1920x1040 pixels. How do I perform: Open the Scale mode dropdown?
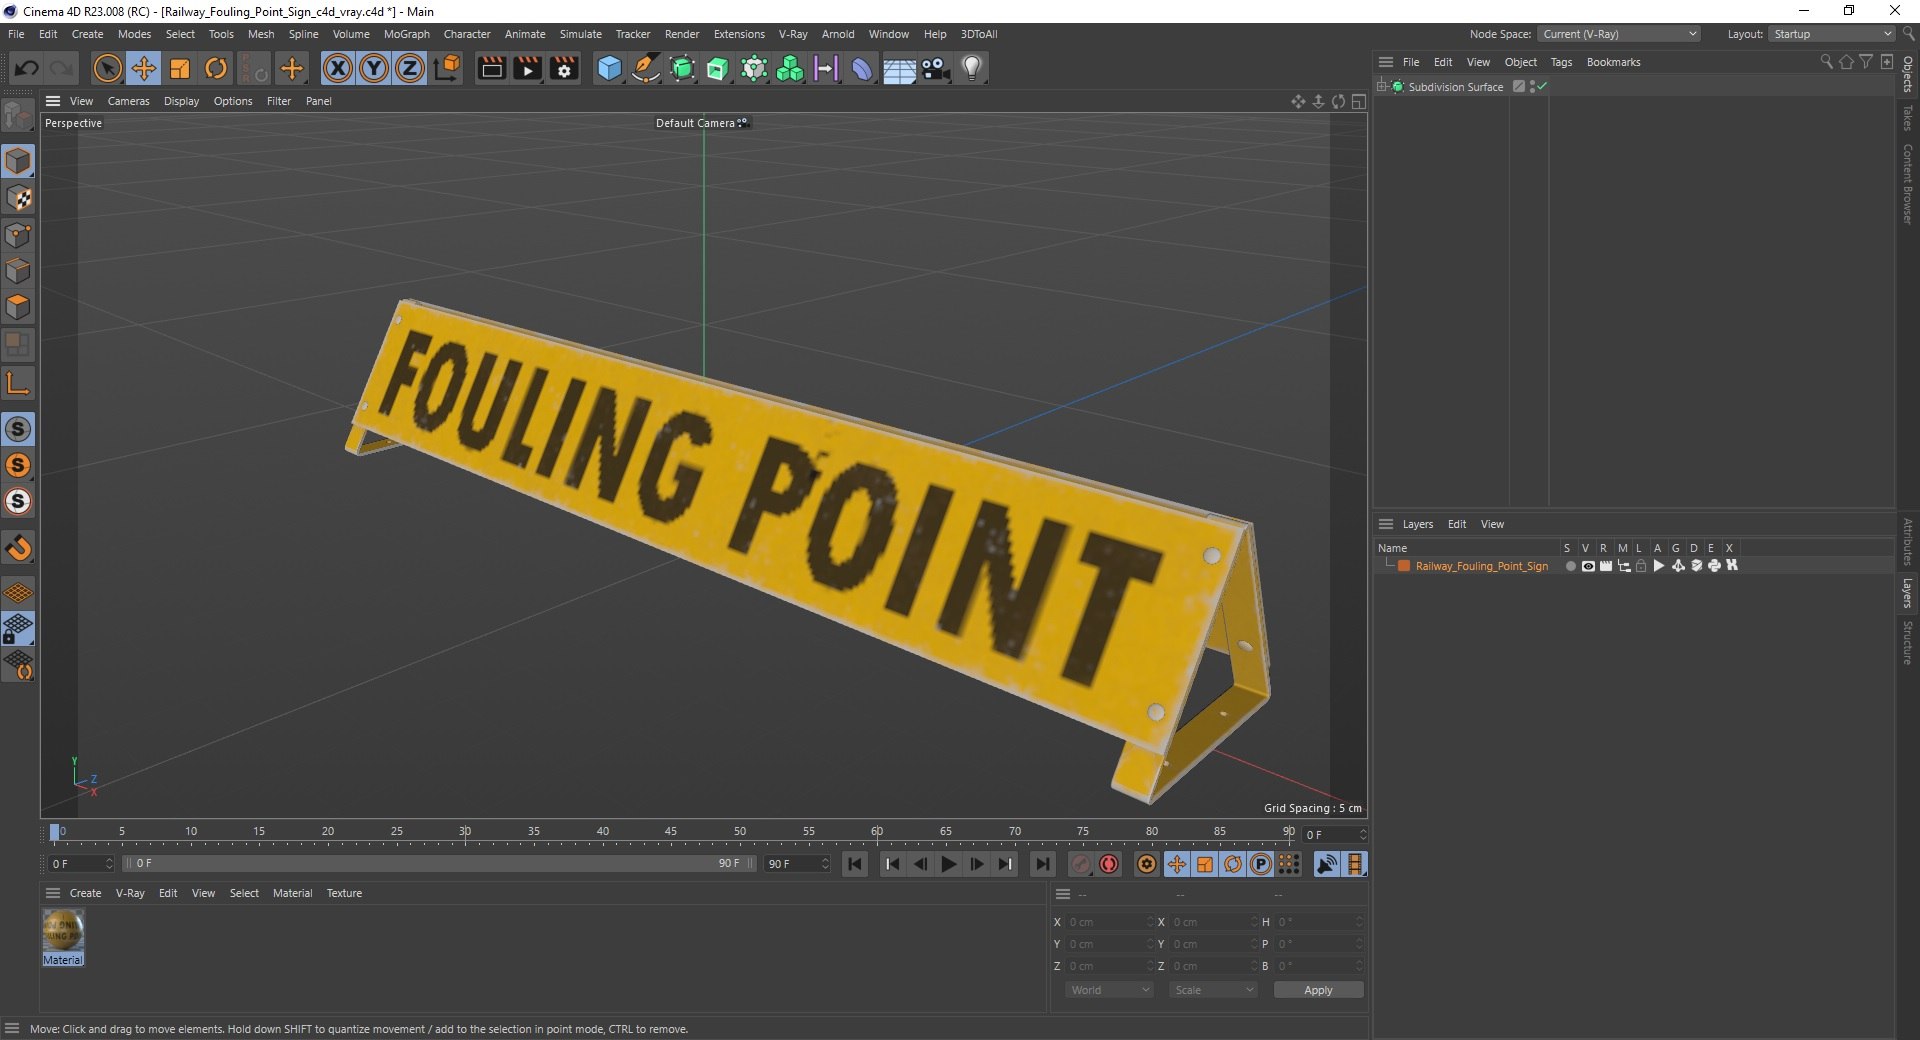click(1213, 990)
